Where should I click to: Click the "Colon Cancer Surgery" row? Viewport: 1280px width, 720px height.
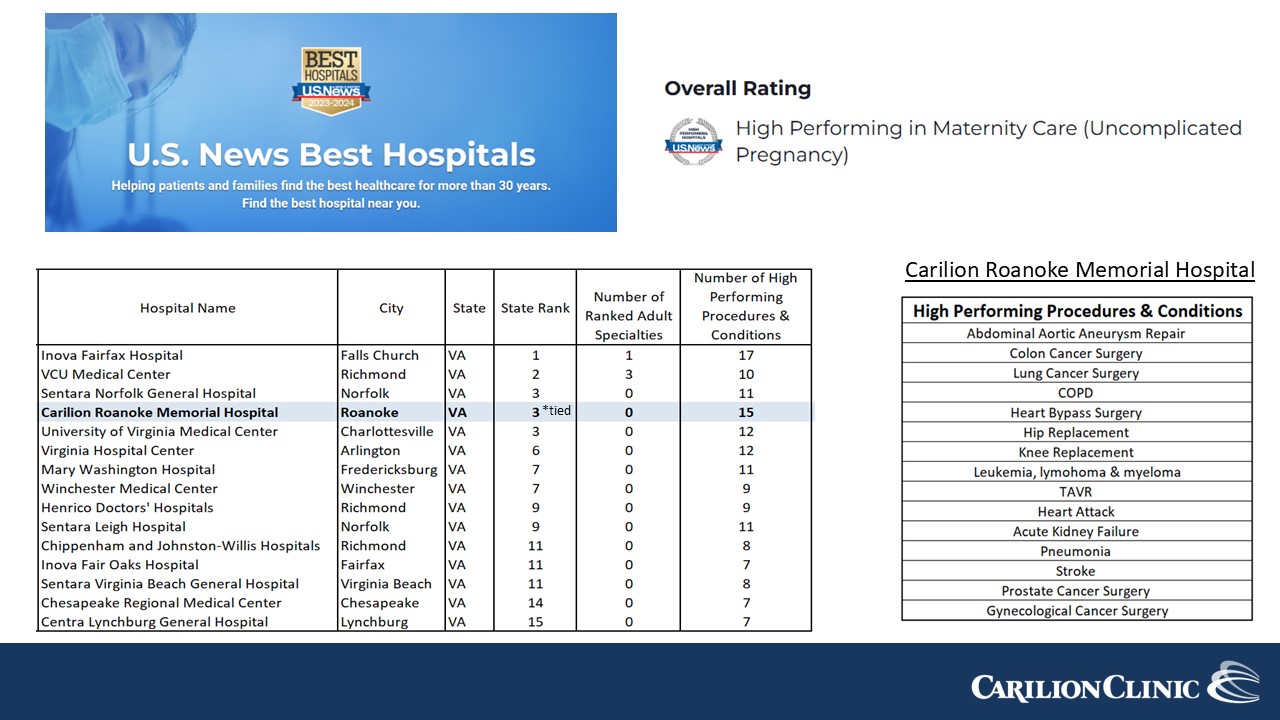click(x=1077, y=353)
